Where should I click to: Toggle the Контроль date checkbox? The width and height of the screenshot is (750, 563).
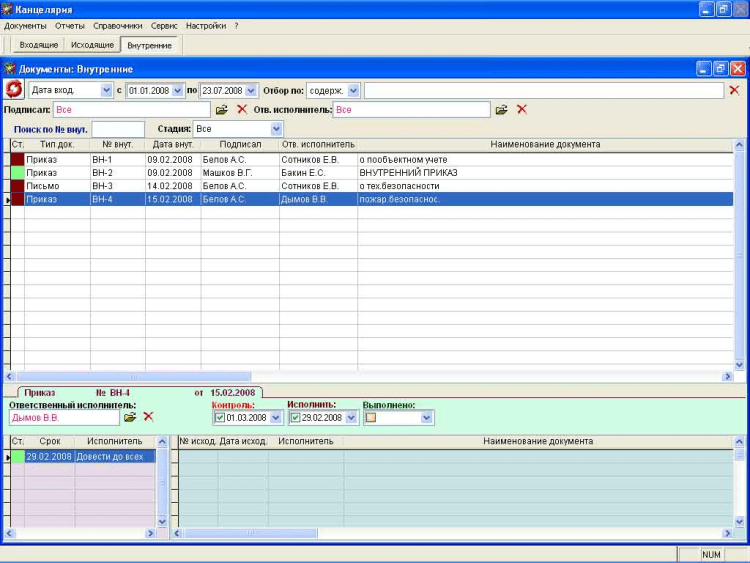point(220,418)
